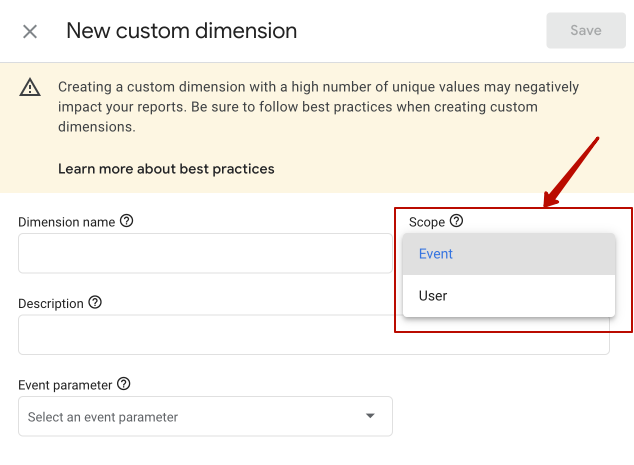
Task: Click help icon next to Scope
Action: [x=456, y=221]
